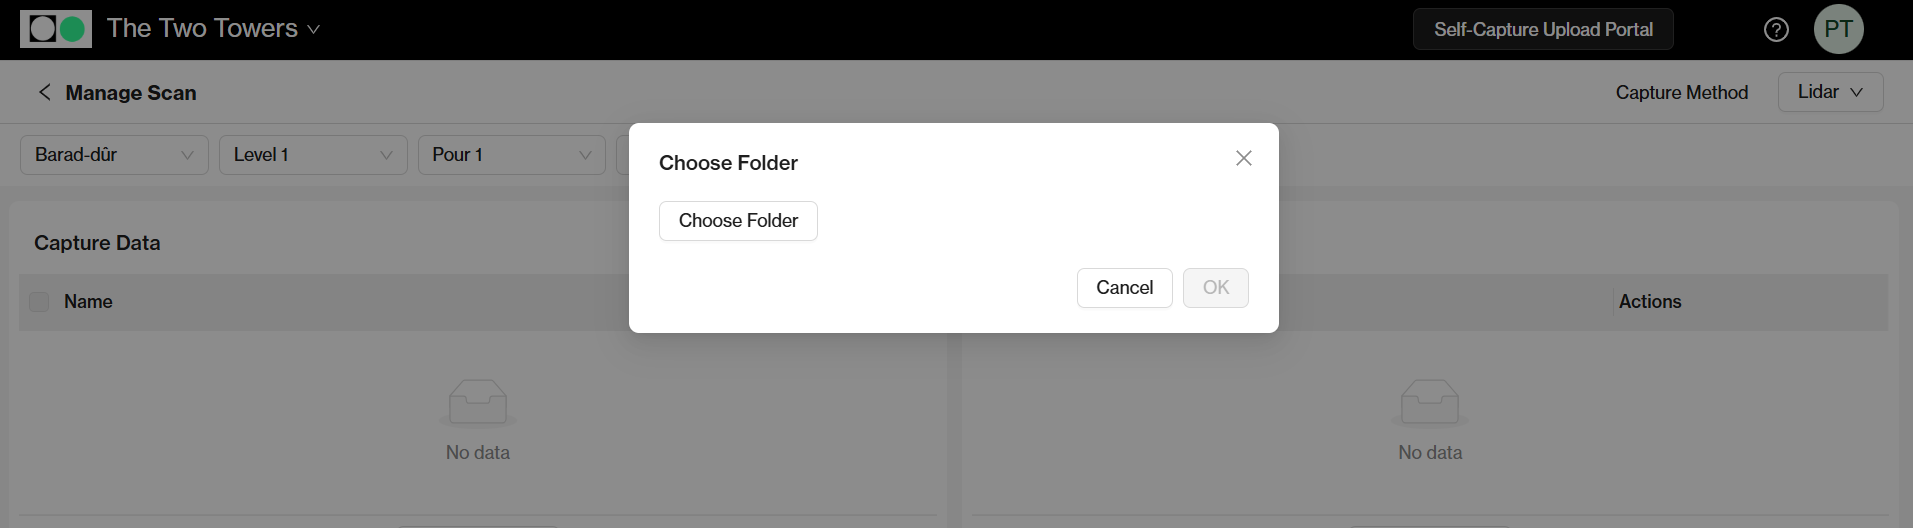Click the Name column header
The image size is (1913, 528).
click(88, 302)
